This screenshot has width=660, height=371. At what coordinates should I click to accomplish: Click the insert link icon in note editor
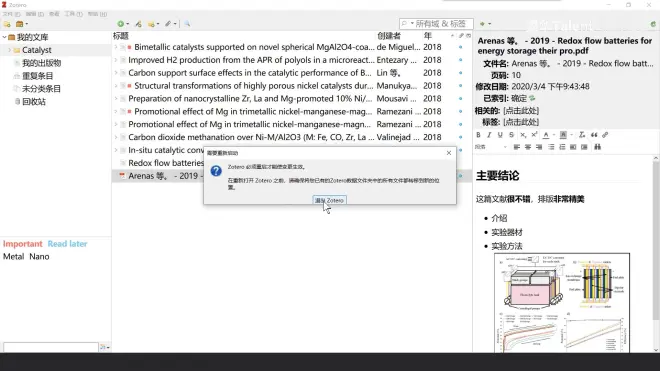605,135
